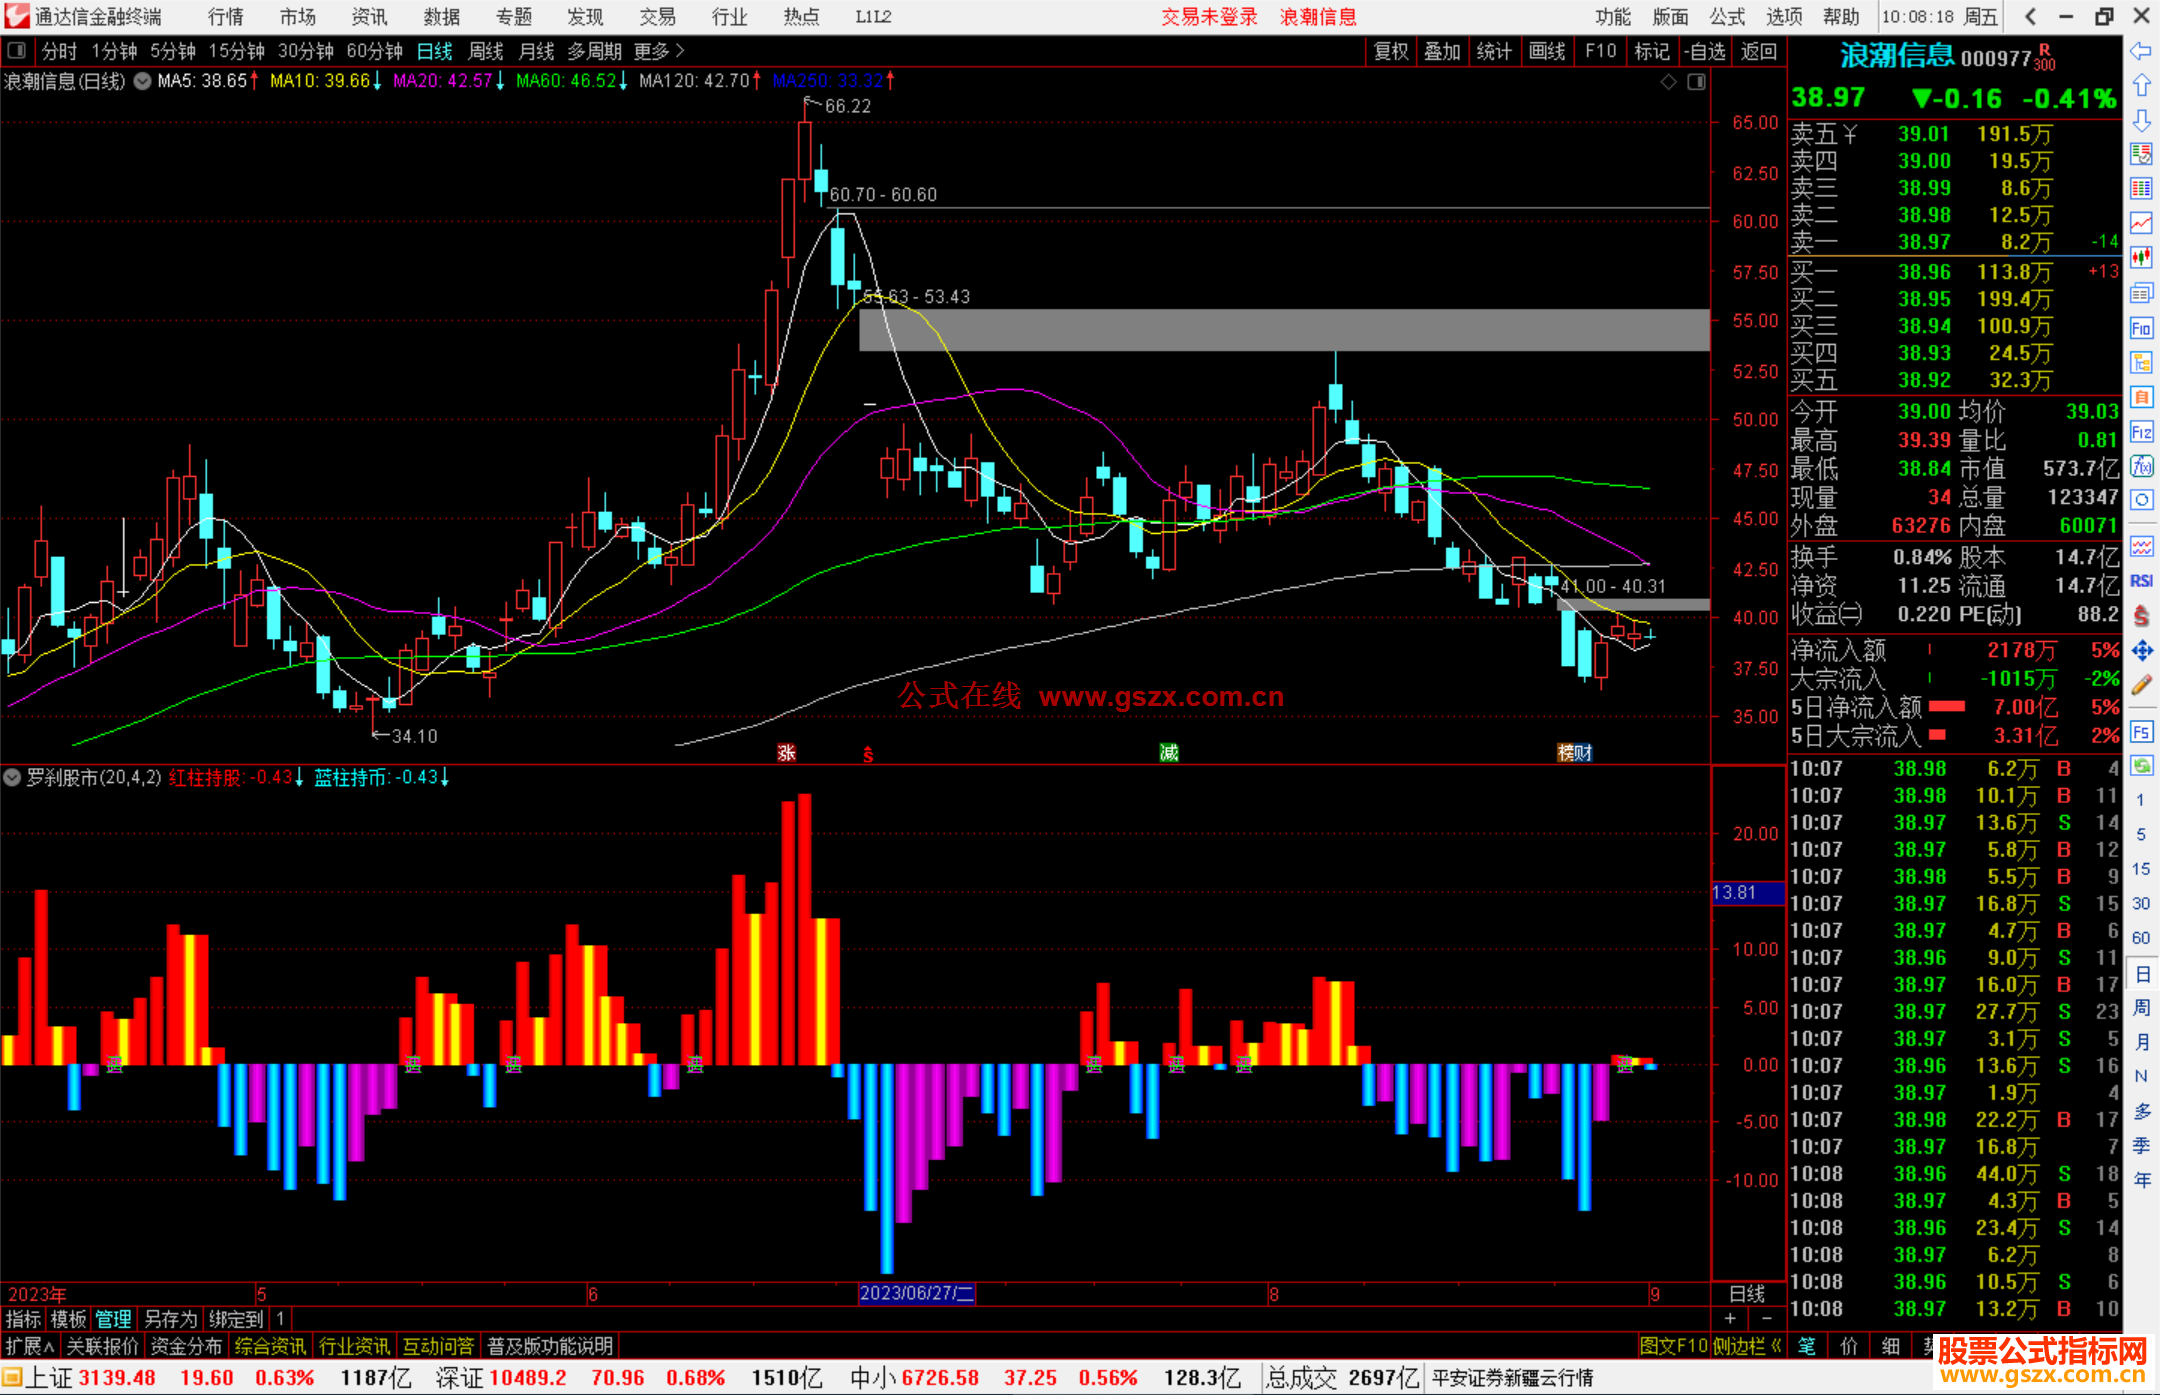Click the 2023/06/27 date marker on timeline
This screenshot has width=2160, height=1395.
point(916,1293)
